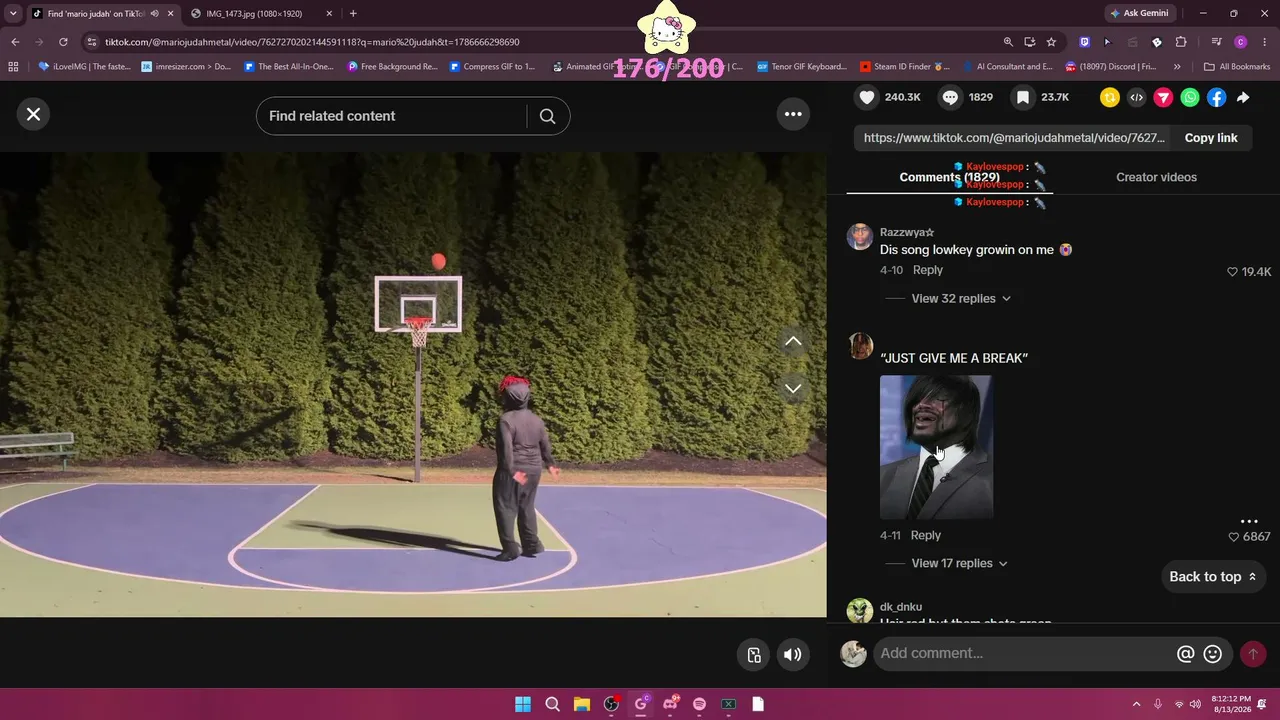Like Razzwya's comment with the heart
The image size is (1280, 720).
tap(1232, 272)
